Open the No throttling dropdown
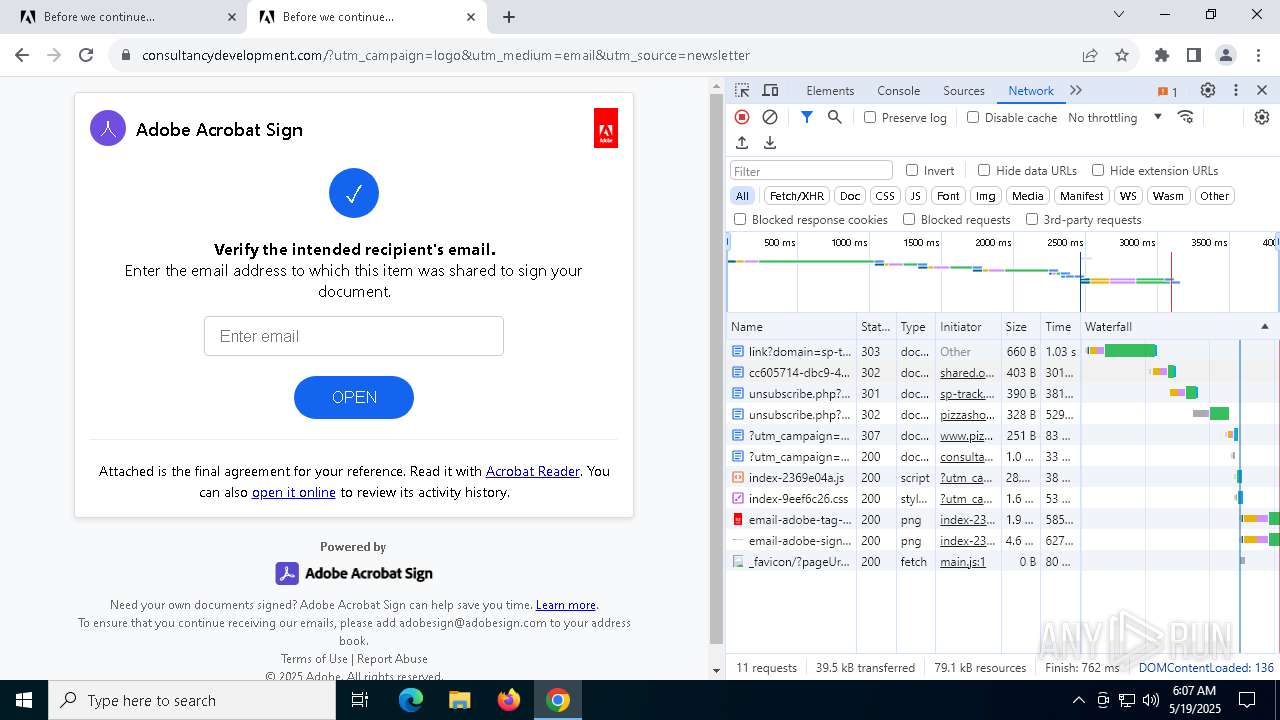 1115,117
